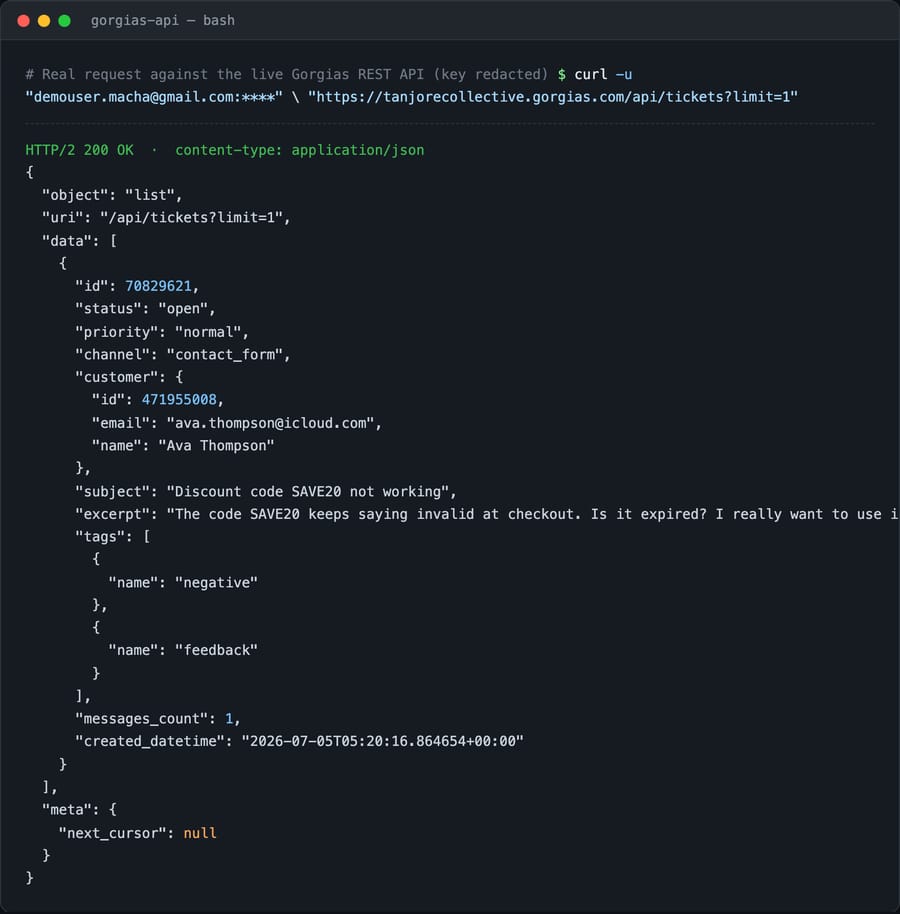Click the "meta": { line
Viewport: 900px width, 914px height.
(79, 810)
